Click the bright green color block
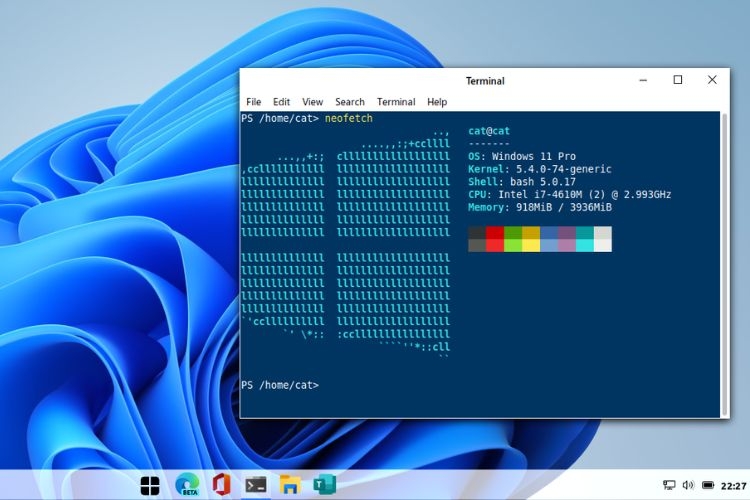 tap(513, 245)
